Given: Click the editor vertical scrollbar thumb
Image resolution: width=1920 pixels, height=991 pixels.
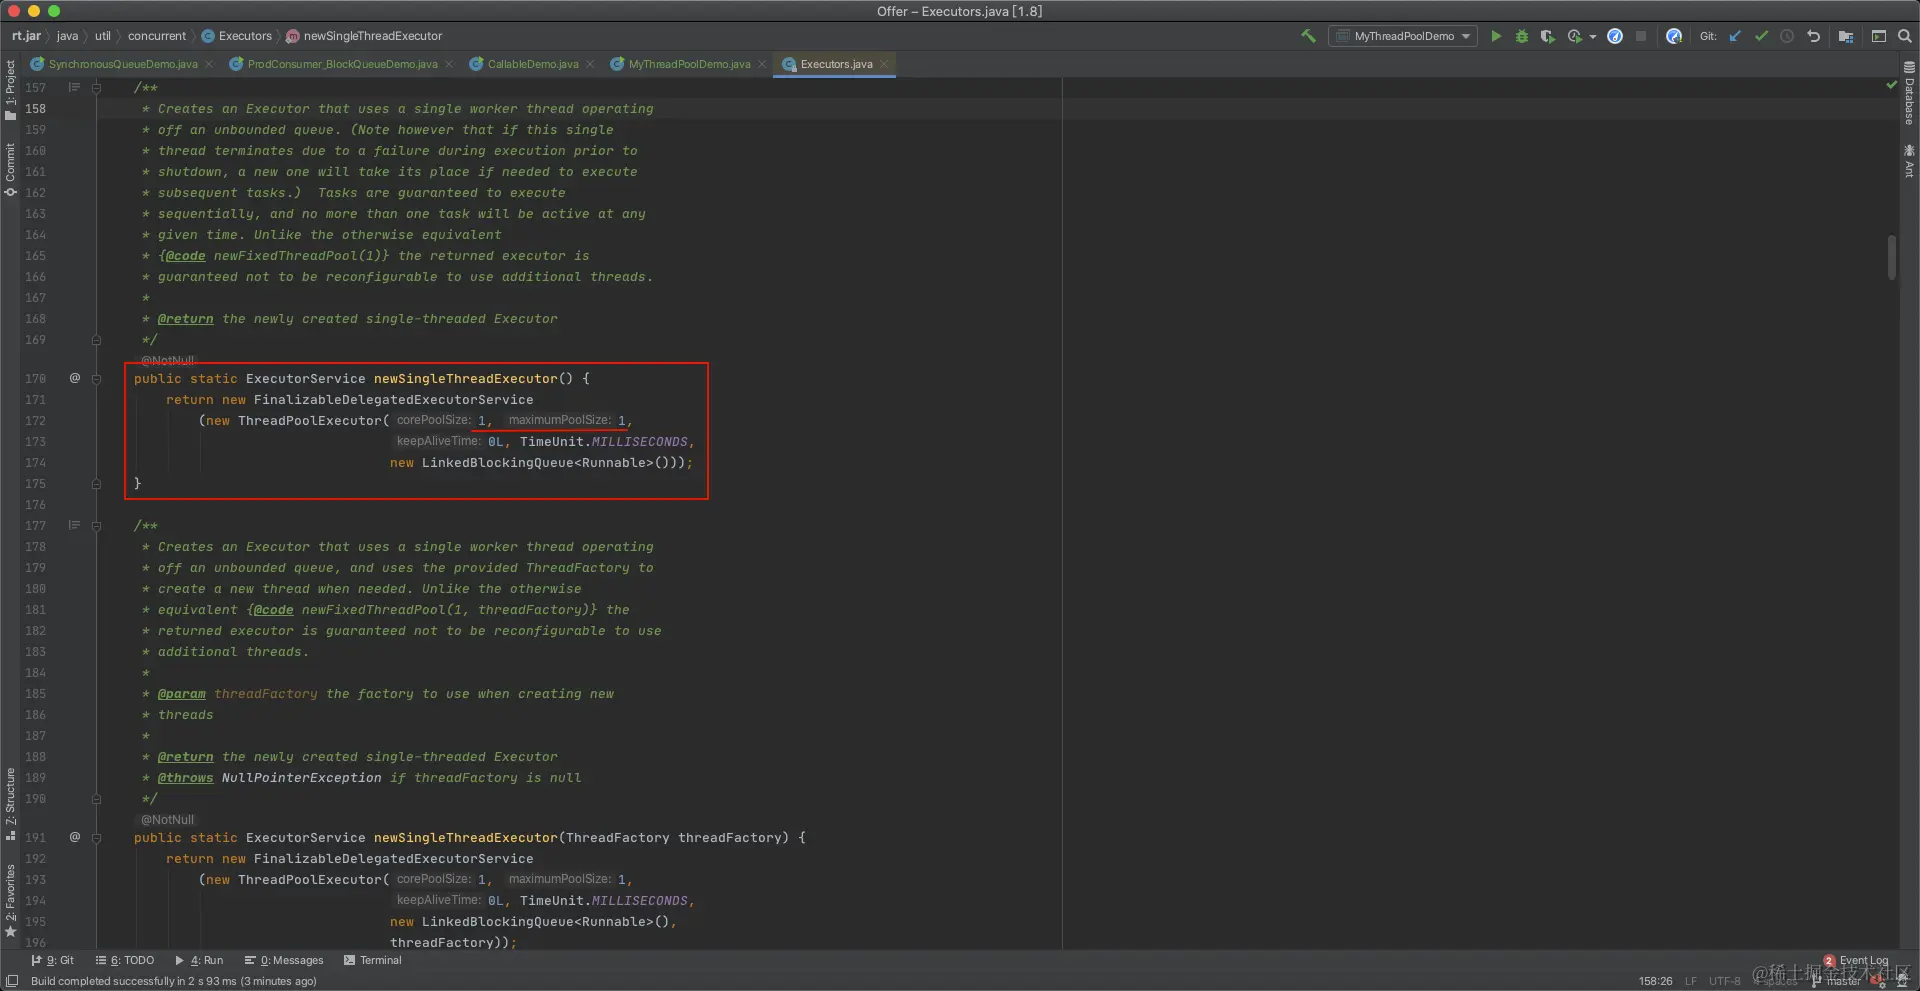Looking at the screenshot, I should (1892, 258).
